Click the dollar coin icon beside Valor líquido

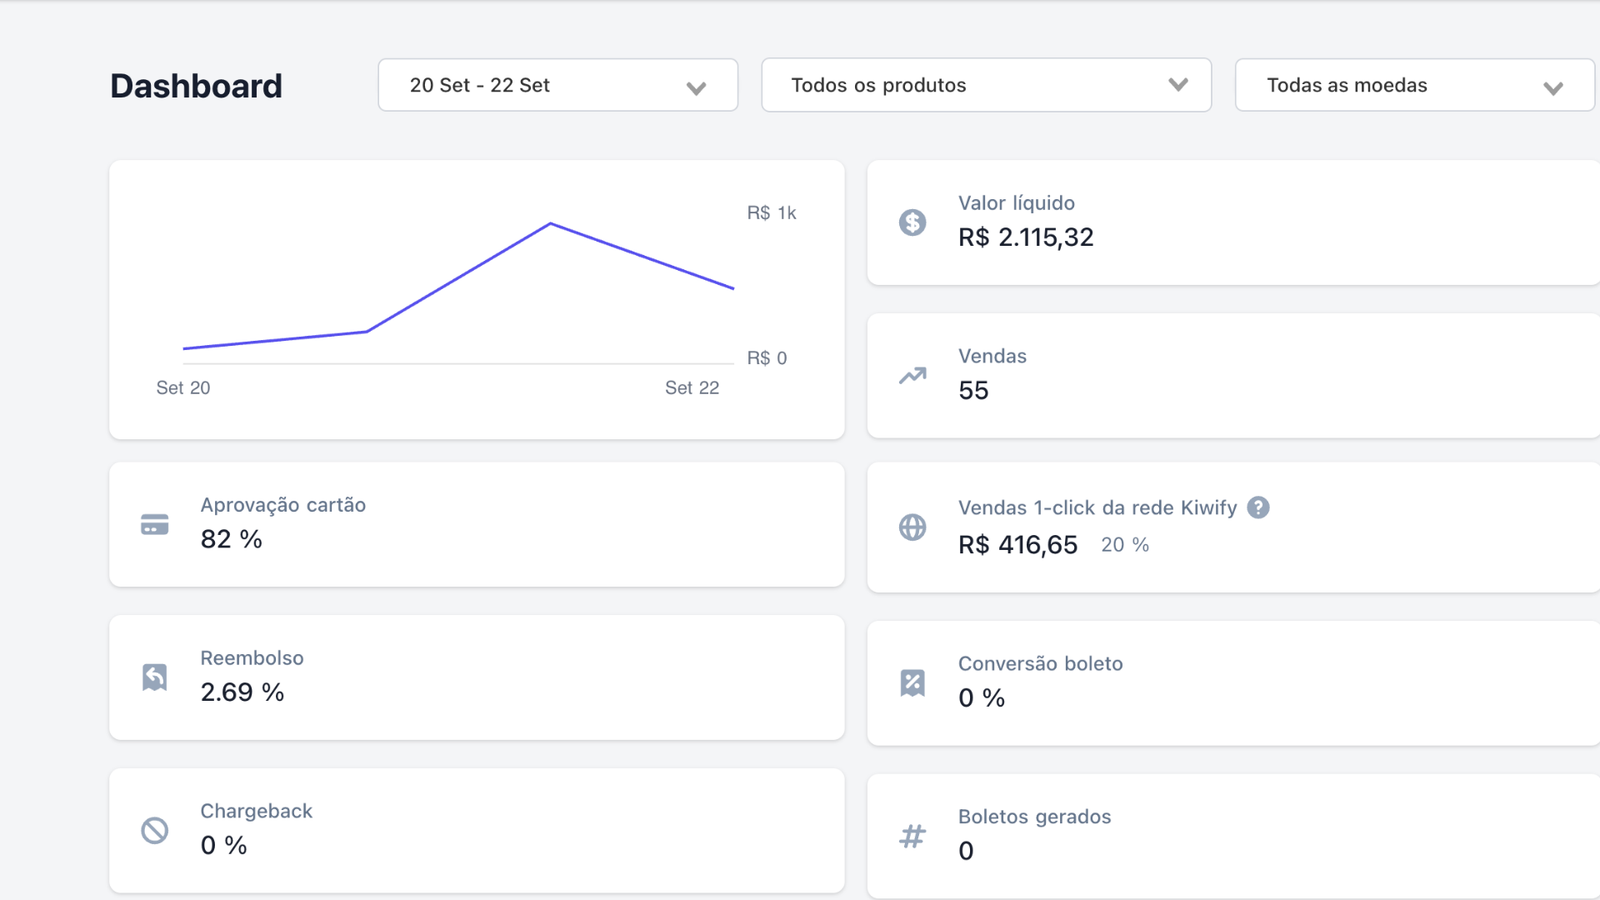pos(912,222)
